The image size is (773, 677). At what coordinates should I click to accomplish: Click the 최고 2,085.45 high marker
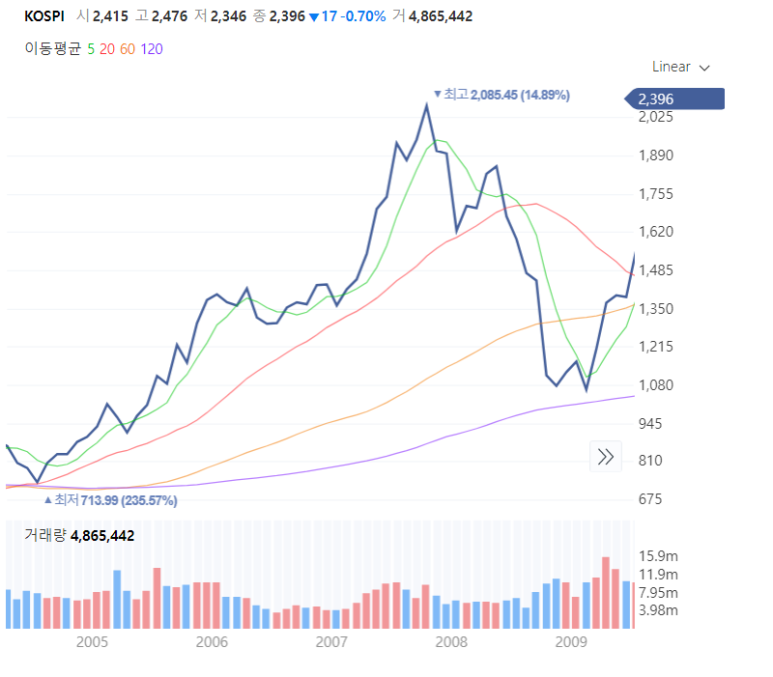coord(502,95)
